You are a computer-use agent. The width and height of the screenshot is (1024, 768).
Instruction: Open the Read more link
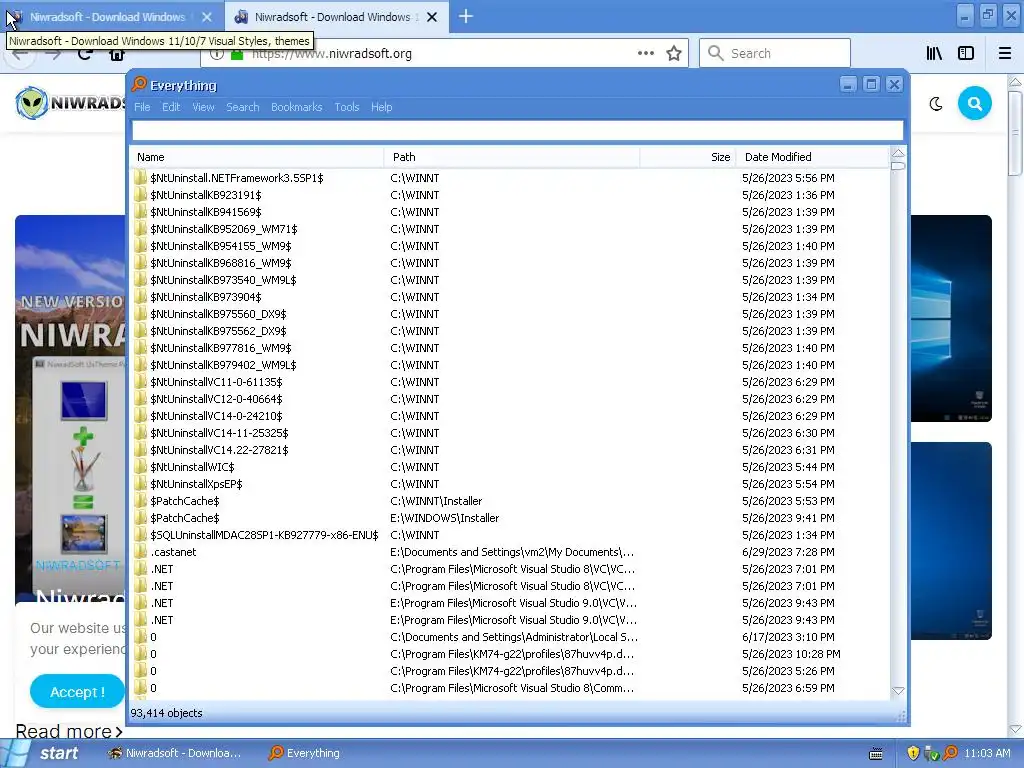tap(69, 731)
